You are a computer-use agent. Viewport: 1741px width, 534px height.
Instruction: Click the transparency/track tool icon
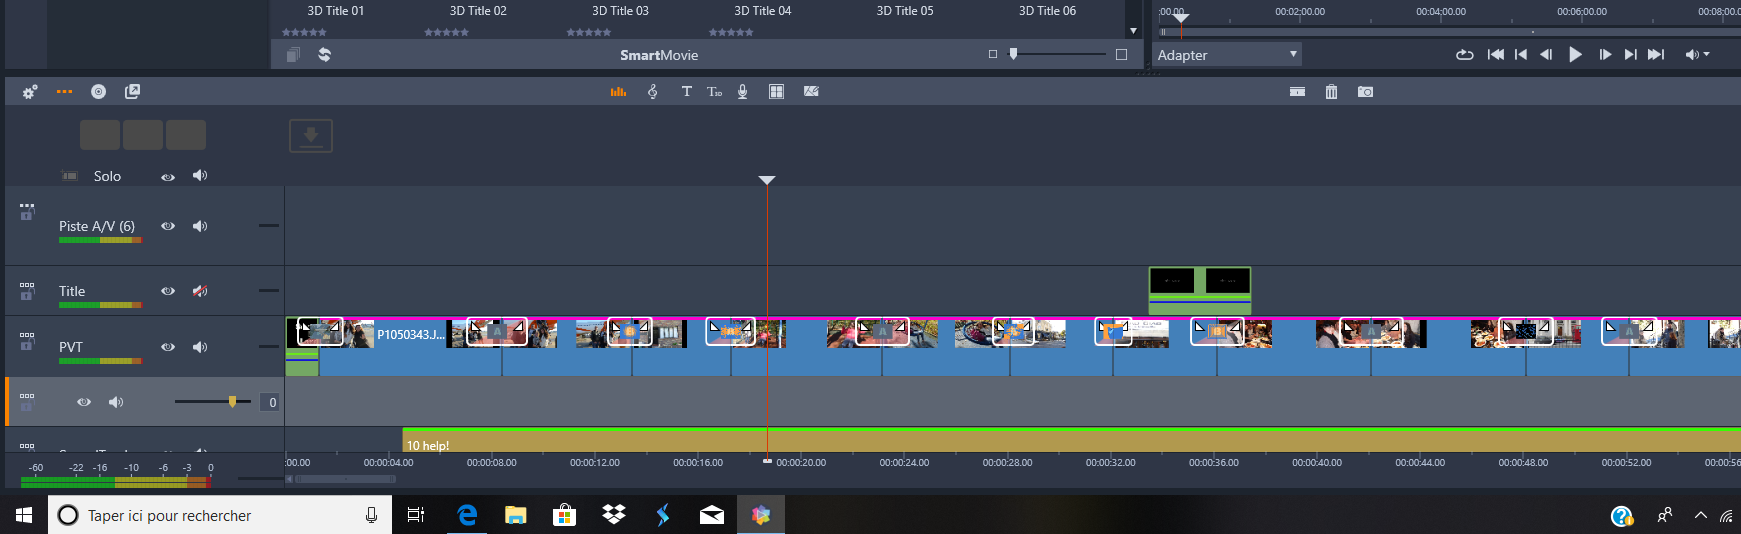click(811, 91)
